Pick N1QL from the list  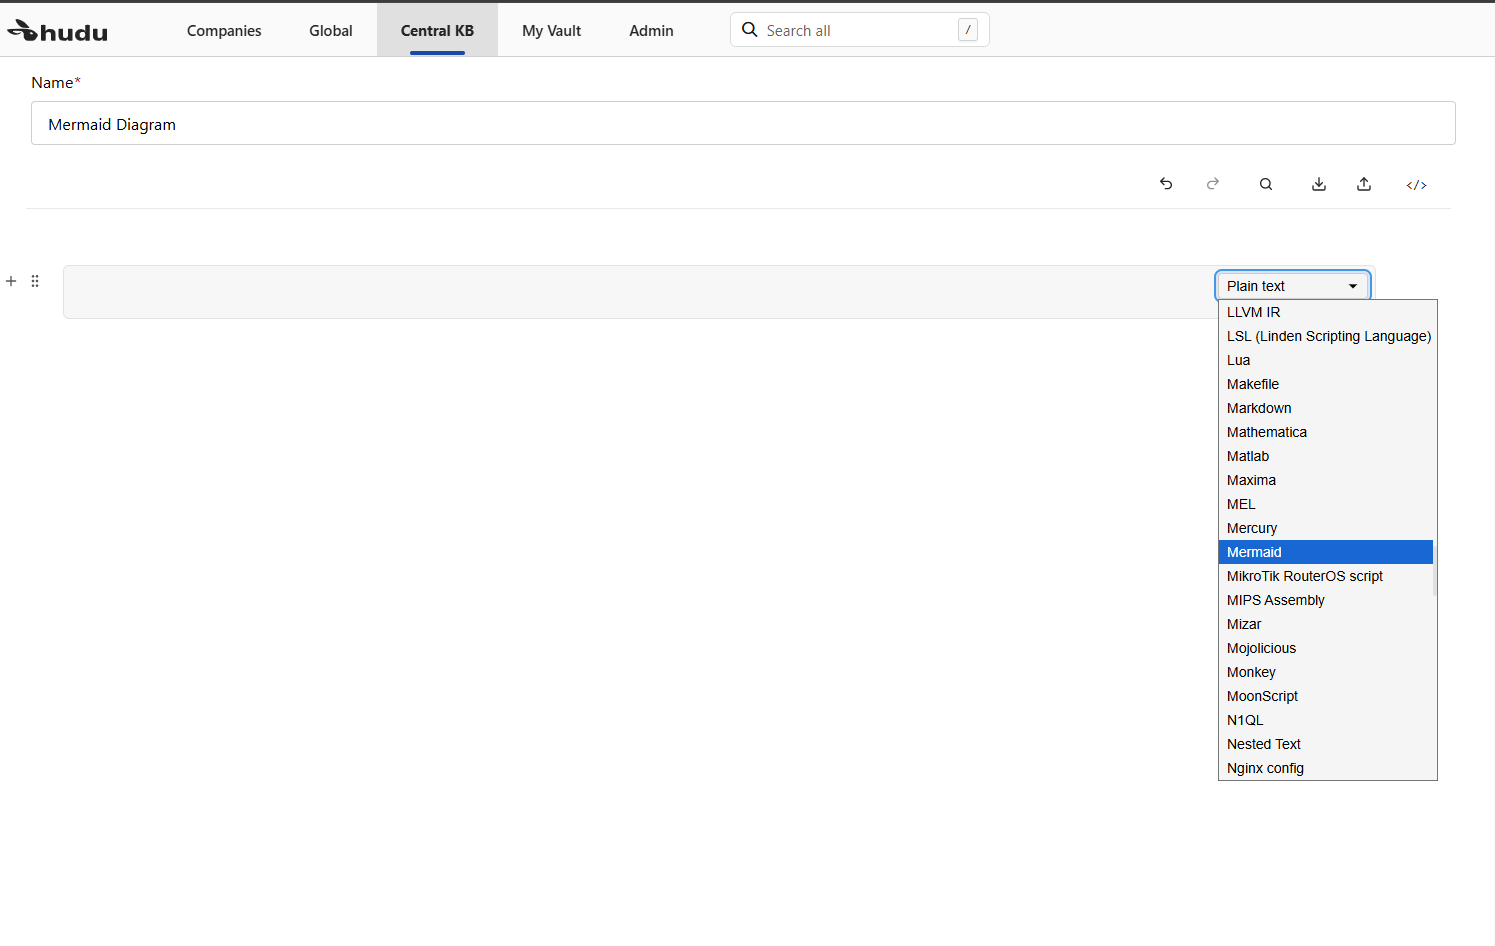pos(1326,720)
